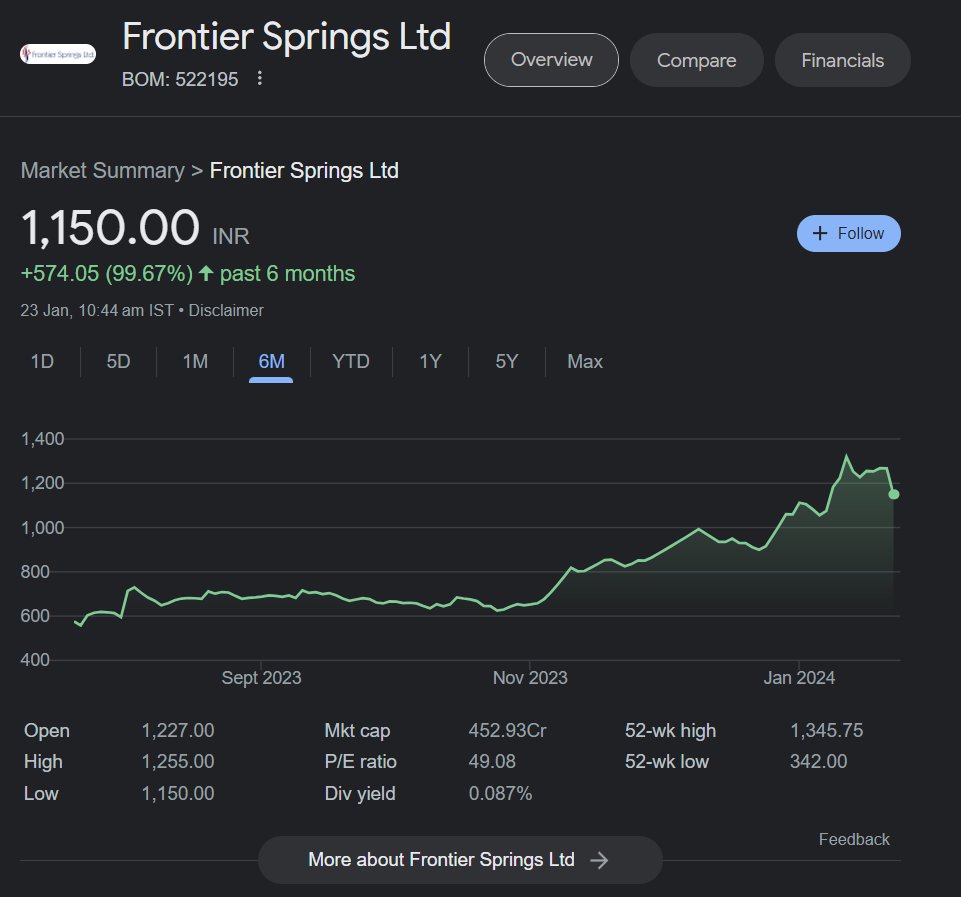Image resolution: width=961 pixels, height=897 pixels.
Task: Click the plus icon in the Follow button
Action: 819,233
